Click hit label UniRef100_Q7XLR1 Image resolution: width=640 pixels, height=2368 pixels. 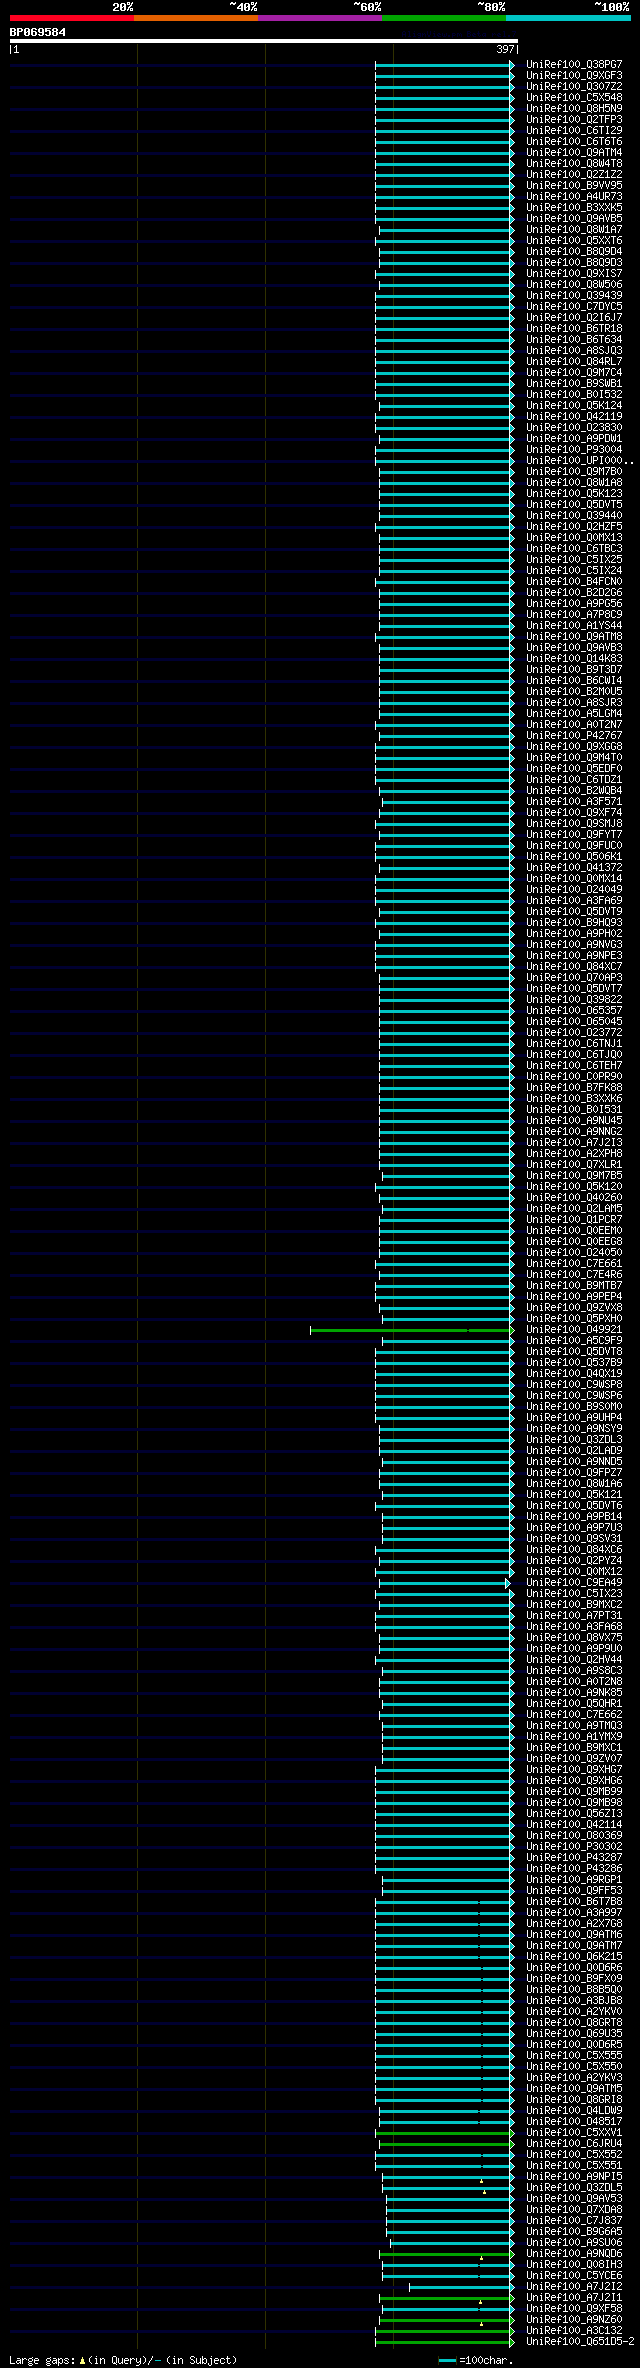574,1164
